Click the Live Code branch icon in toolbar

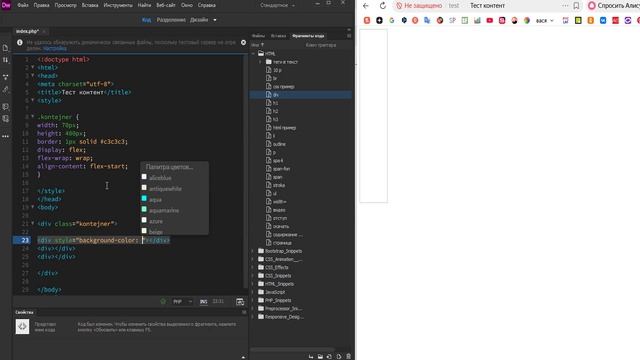pos(5,77)
